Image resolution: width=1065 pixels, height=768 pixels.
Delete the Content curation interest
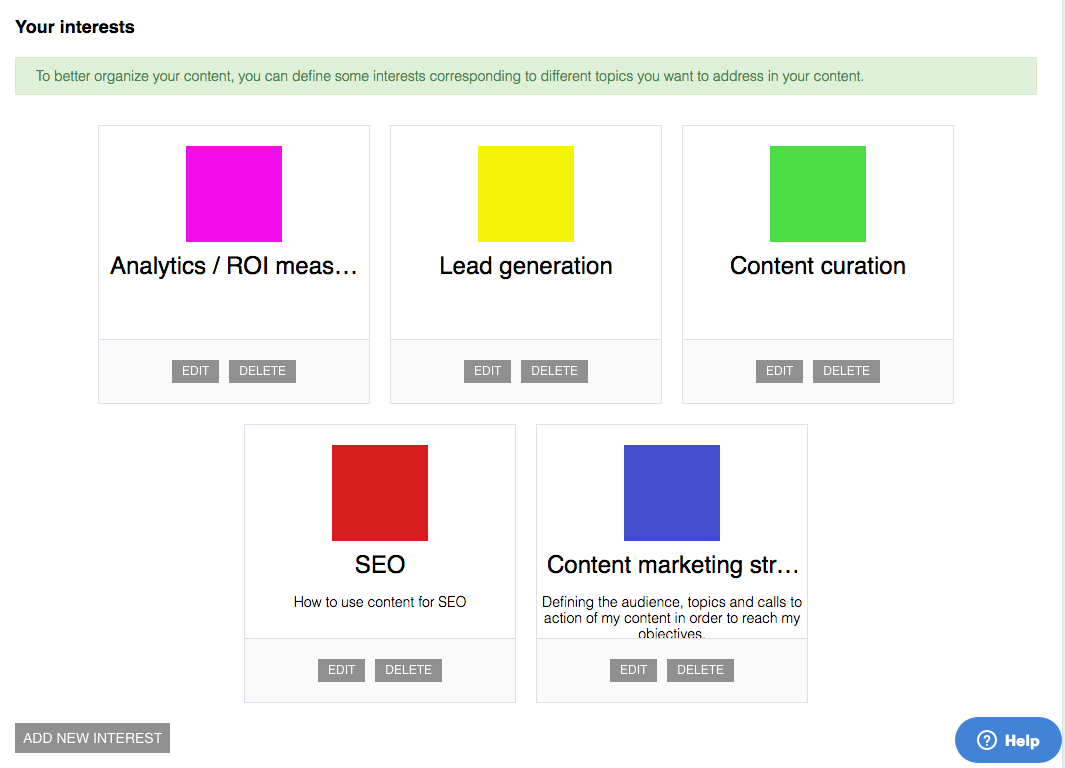(x=846, y=371)
